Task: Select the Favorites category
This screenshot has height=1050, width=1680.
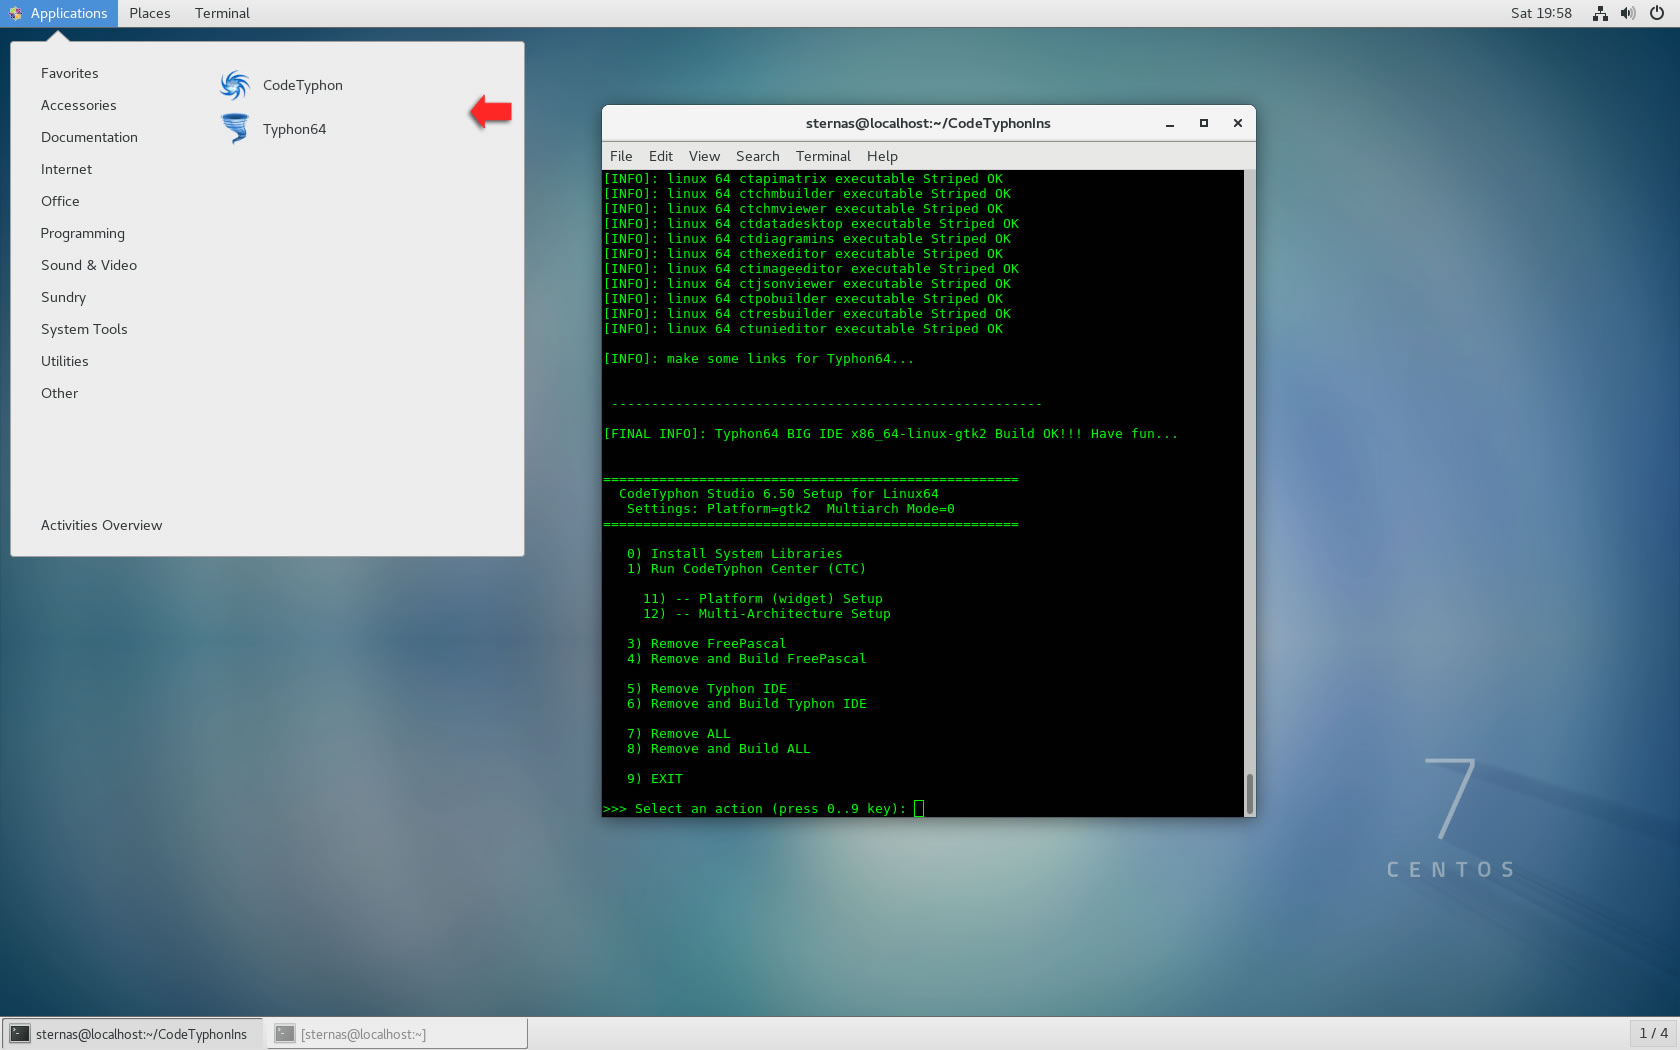Action: tap(70, 73)
